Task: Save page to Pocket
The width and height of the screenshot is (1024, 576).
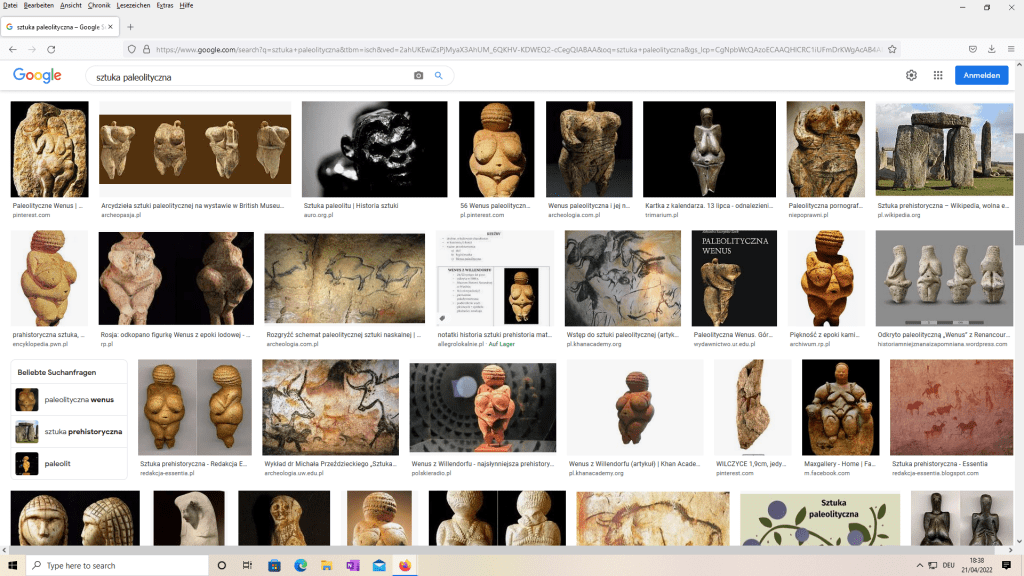Action: click(972, 49)
